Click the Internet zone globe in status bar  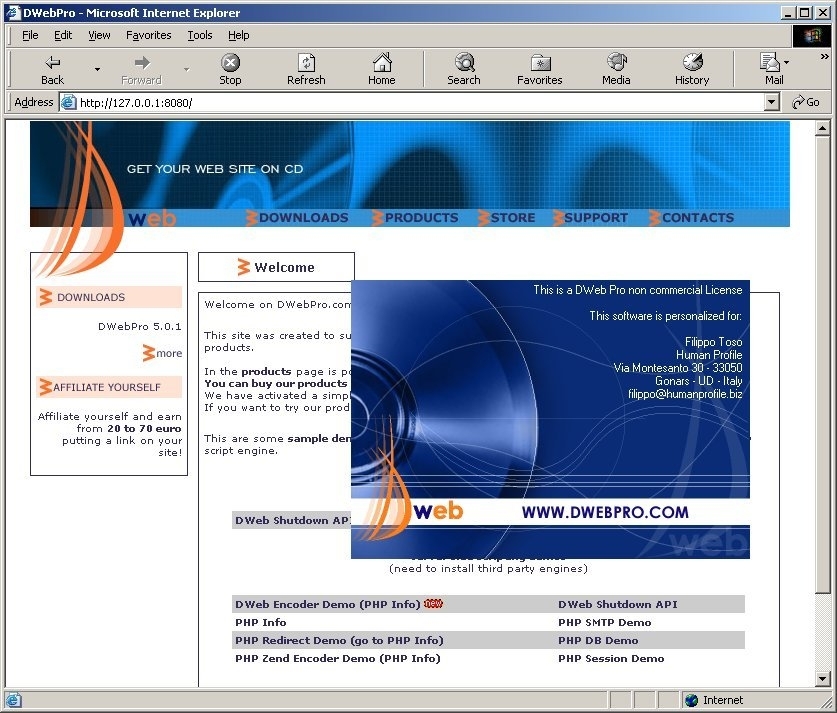(x=691, y=700)
